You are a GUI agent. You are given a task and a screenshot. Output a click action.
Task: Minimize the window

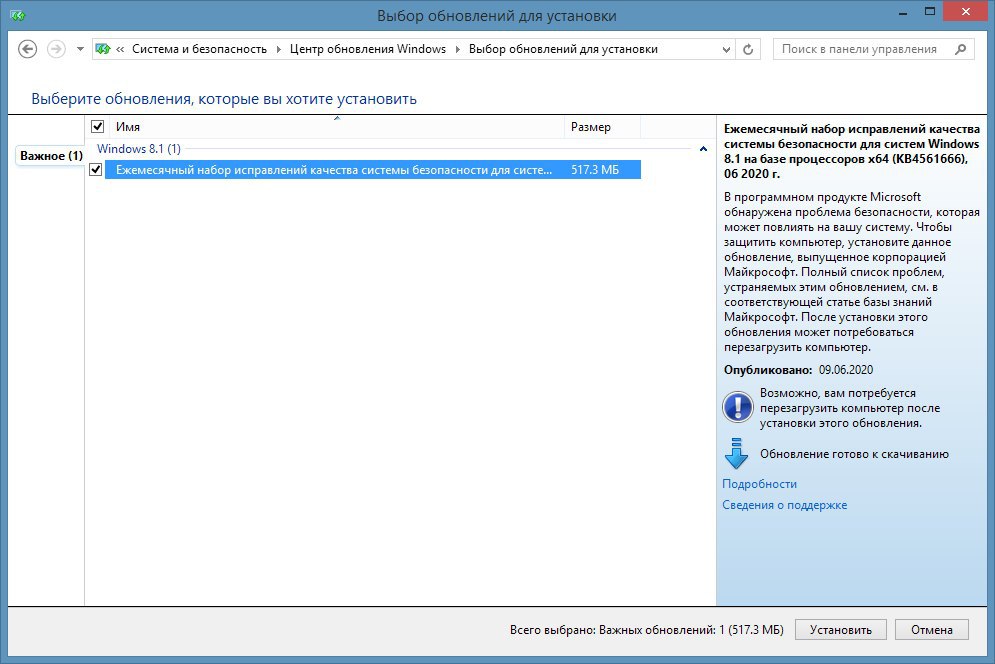click(902, 13)
